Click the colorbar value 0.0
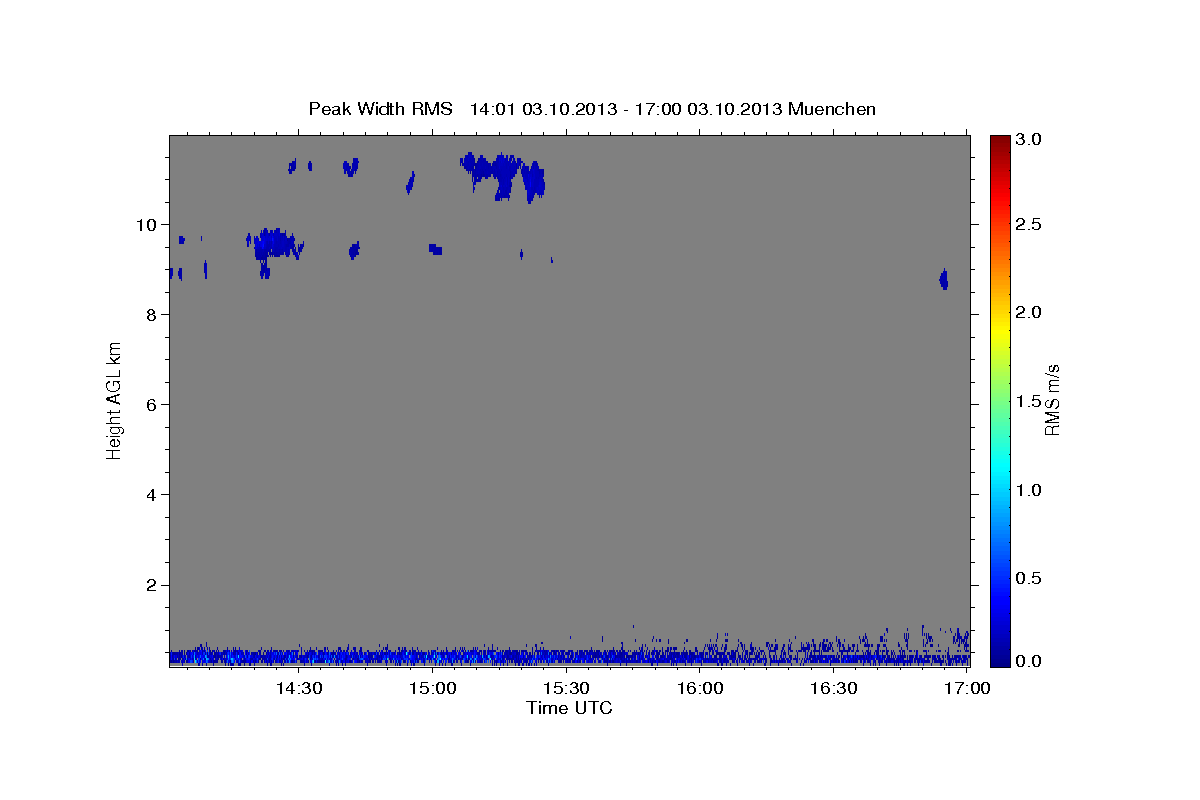The image size is (1200, 800). [1029, 661]
